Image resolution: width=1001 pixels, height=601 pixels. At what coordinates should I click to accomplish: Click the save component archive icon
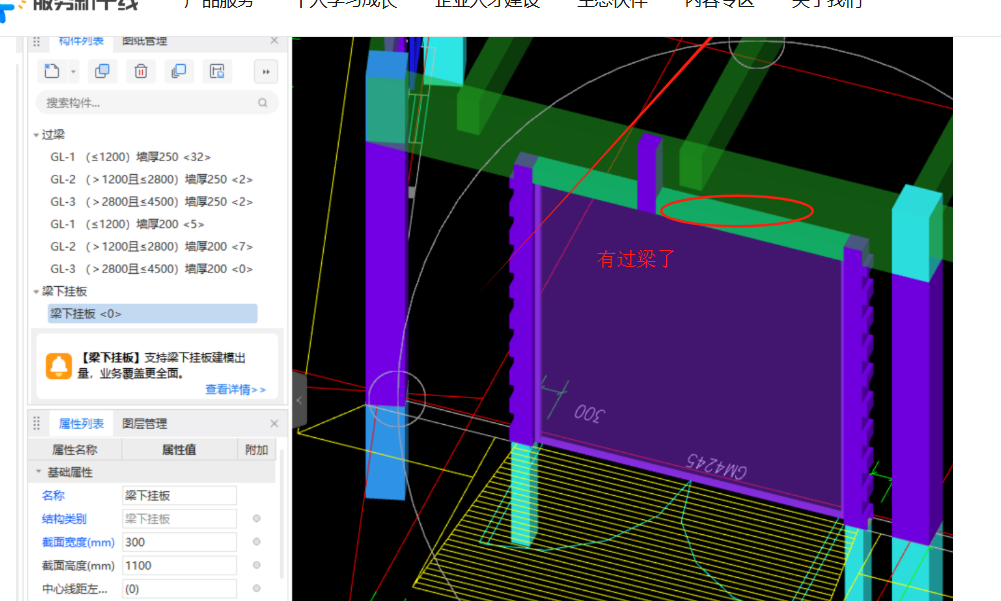click(217, 71)
